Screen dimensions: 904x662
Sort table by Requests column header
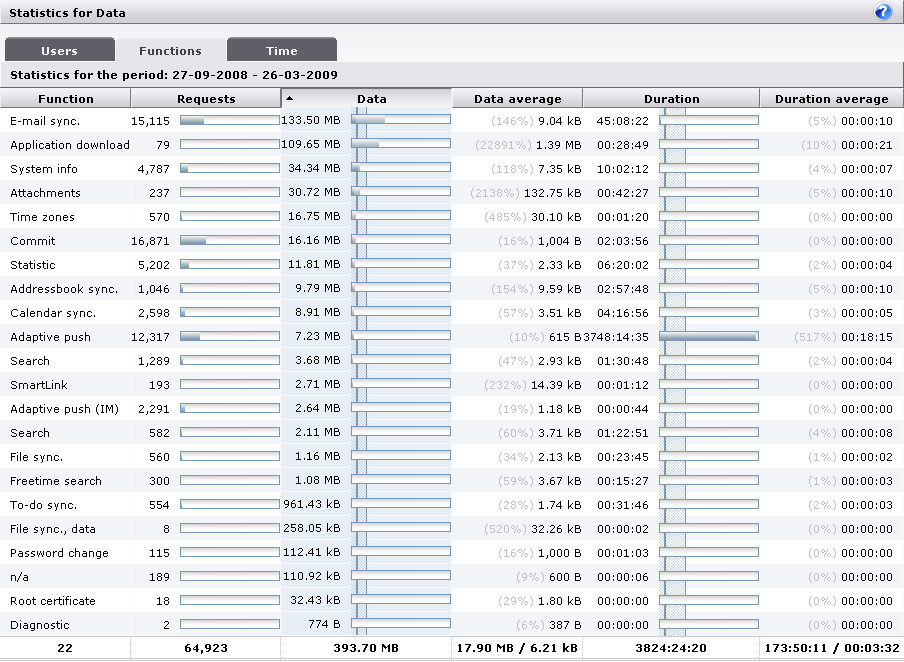[x=206, y=99]
